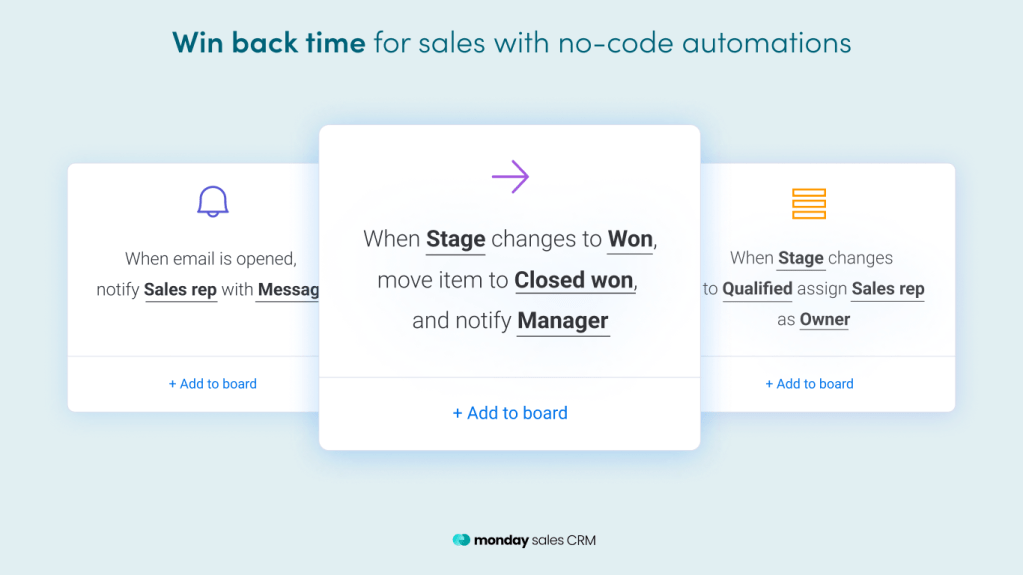Click the purple right-arrow icon
This screenshot has height=575, width=1023.
(510, 177)
